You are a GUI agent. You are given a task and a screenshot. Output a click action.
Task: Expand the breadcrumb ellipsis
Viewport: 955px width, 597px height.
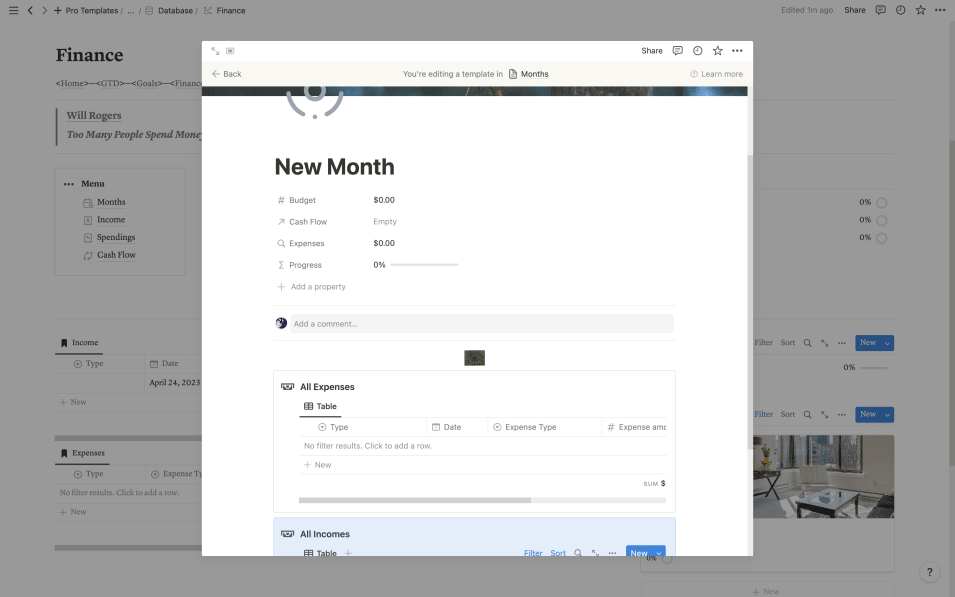click(130, 10)
